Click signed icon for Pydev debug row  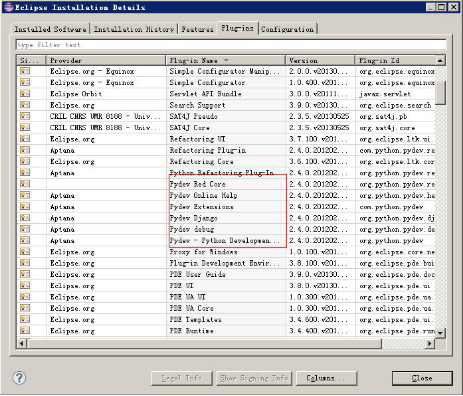coord(25,229)
